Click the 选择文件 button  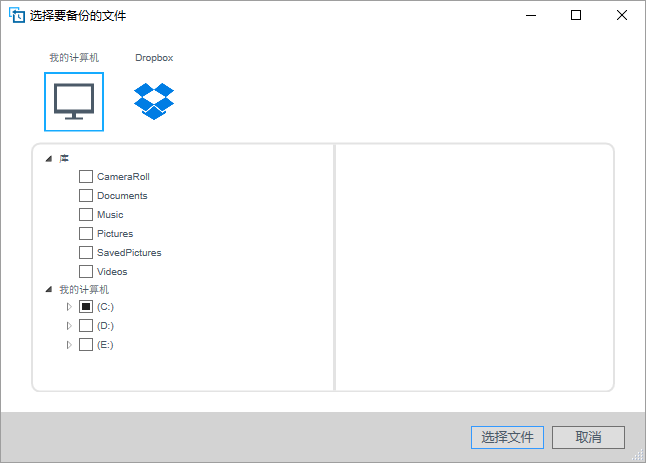(507, 437)
